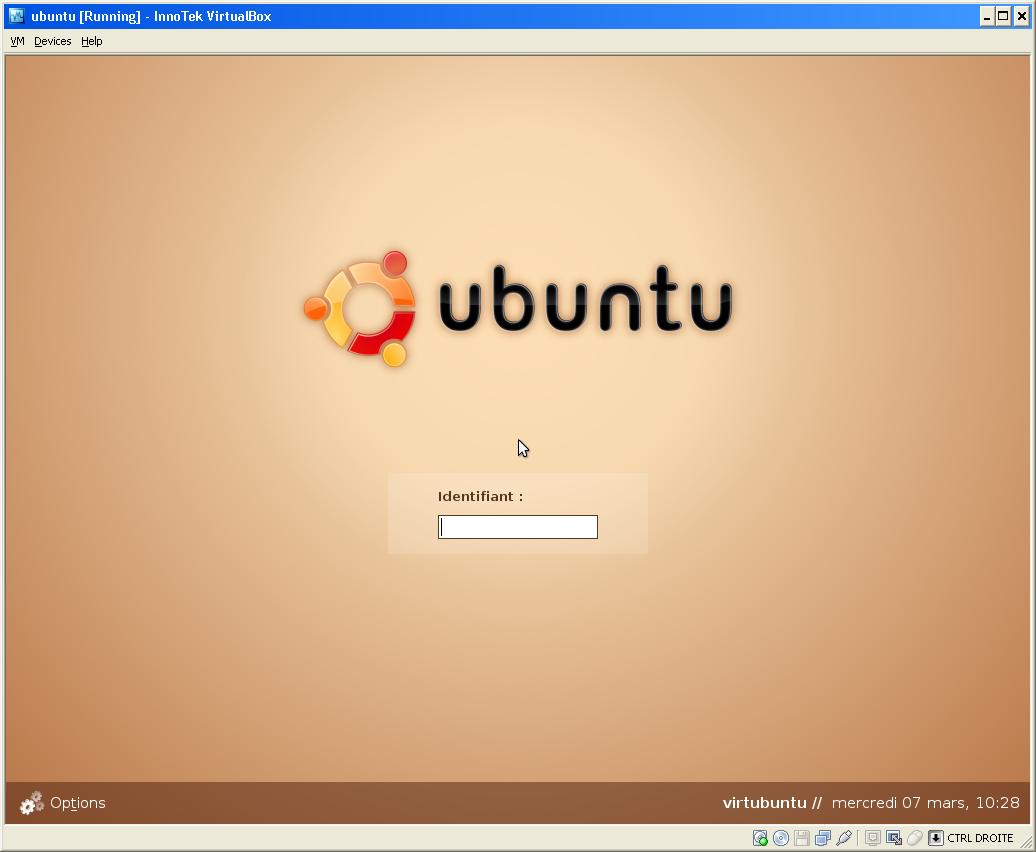Viewport: 1036px width, 852px height.
Task: Open the Devices menu
Action: coord(53,41)
